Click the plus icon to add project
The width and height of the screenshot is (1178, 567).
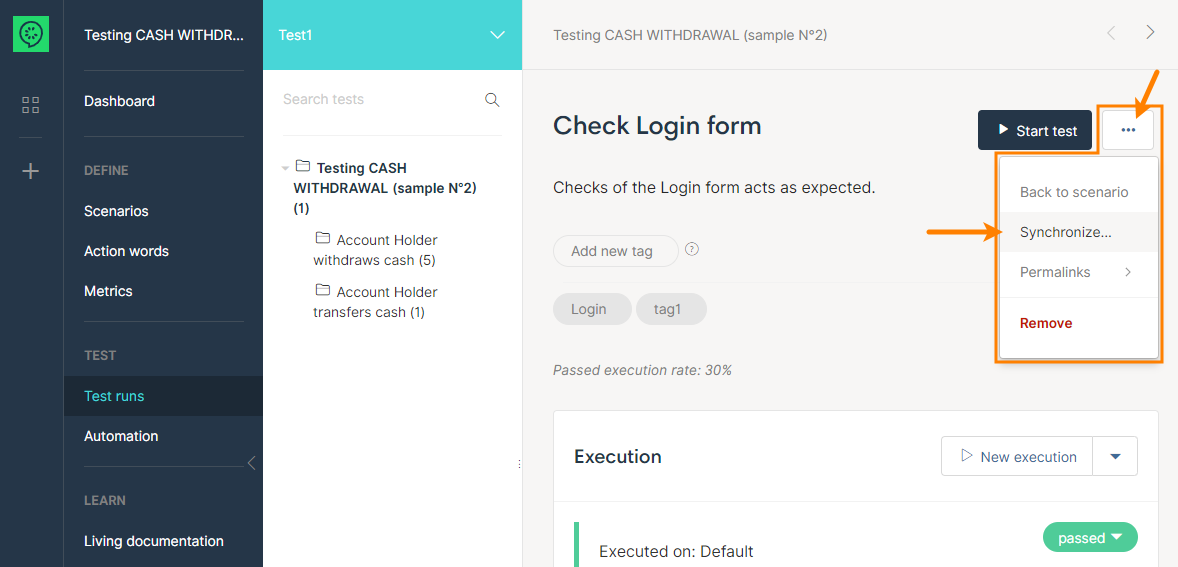pos(31,171)
